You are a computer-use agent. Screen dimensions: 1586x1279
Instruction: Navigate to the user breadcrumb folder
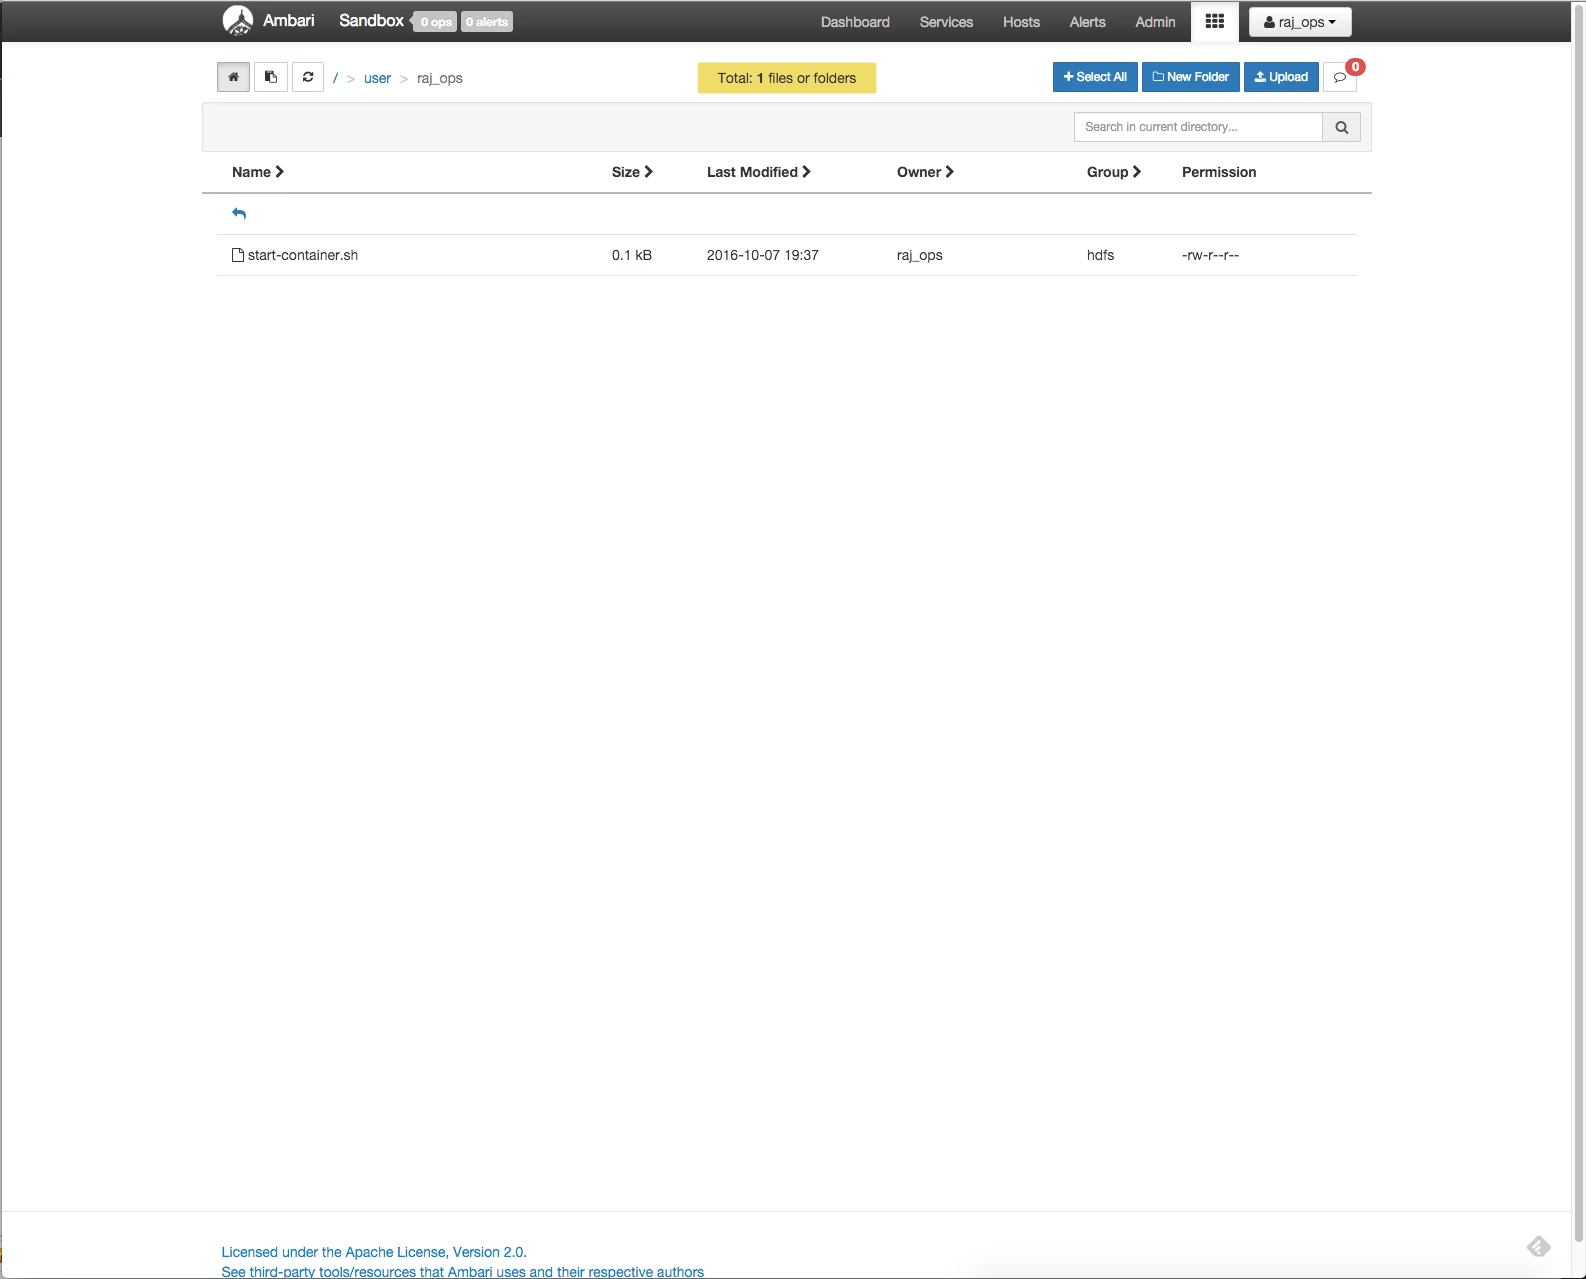coord(377,78)
